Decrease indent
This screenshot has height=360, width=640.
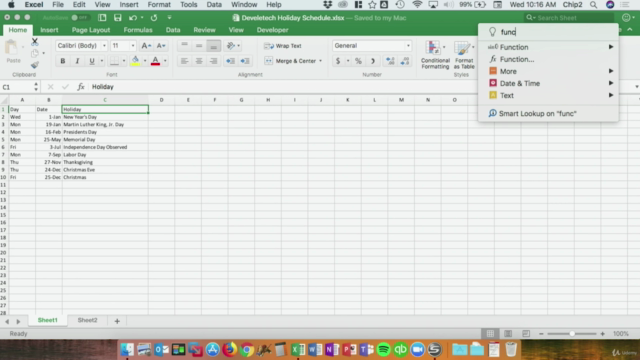pyautogui.click(x=230, y=61)
